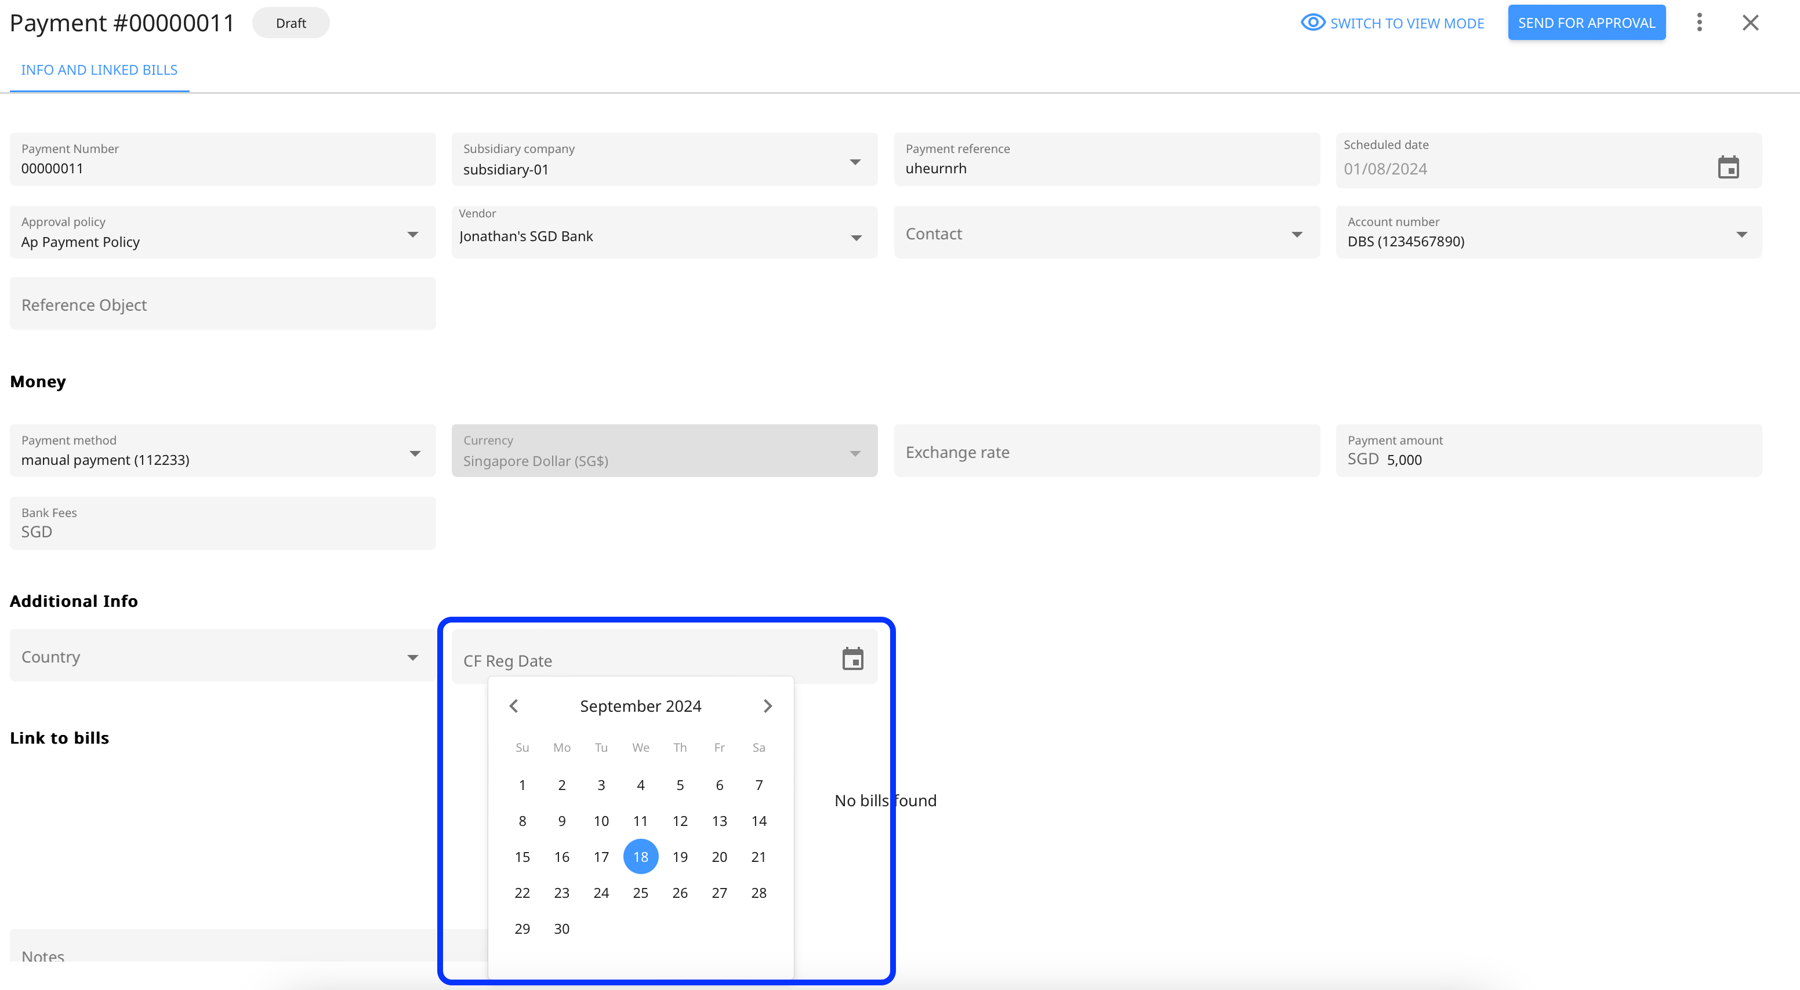The width and height of the screenshot is (1800, 990).
Task: Expand the Country dropdown
Action: click(222, 655)
